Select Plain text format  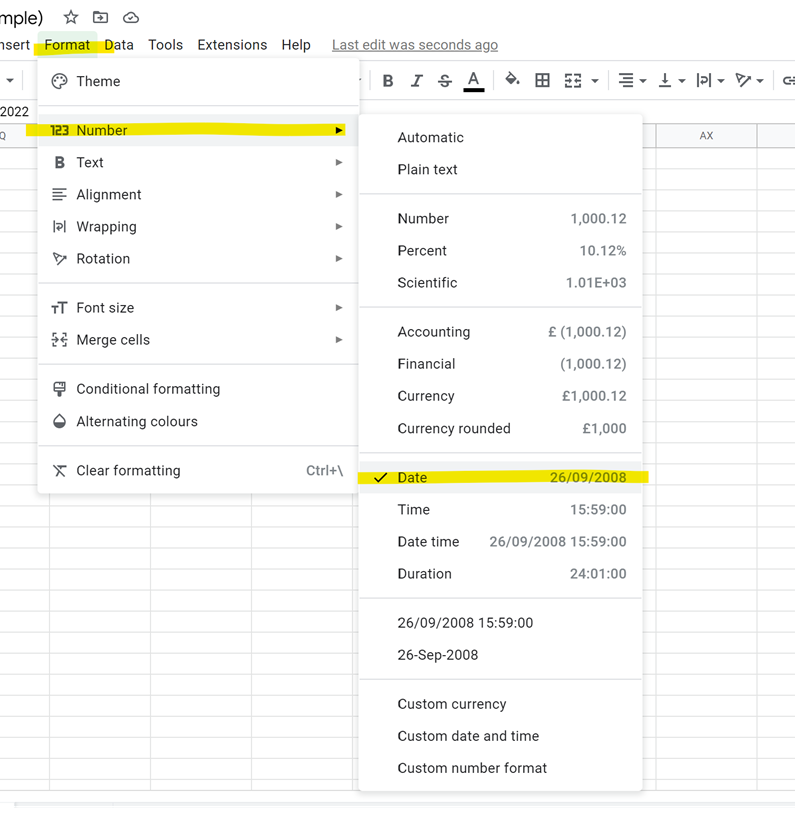(427, 169)
